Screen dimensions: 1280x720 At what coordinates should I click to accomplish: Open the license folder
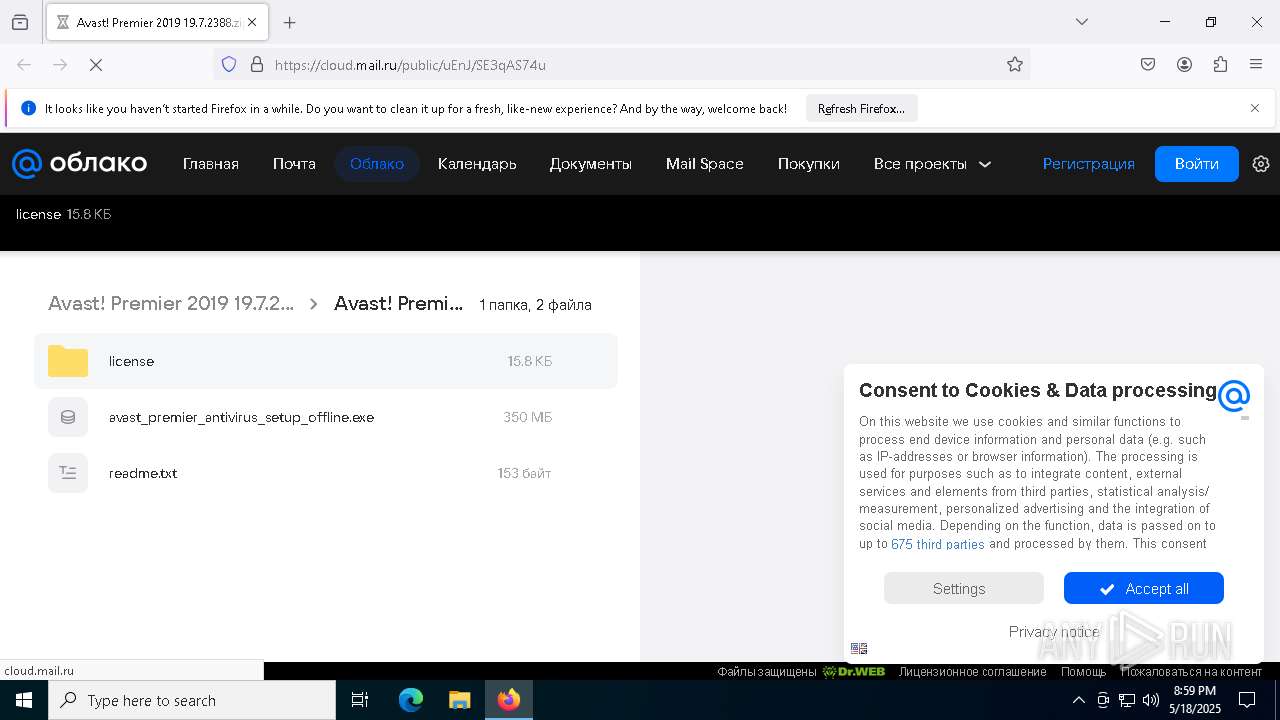click(326, 361)
